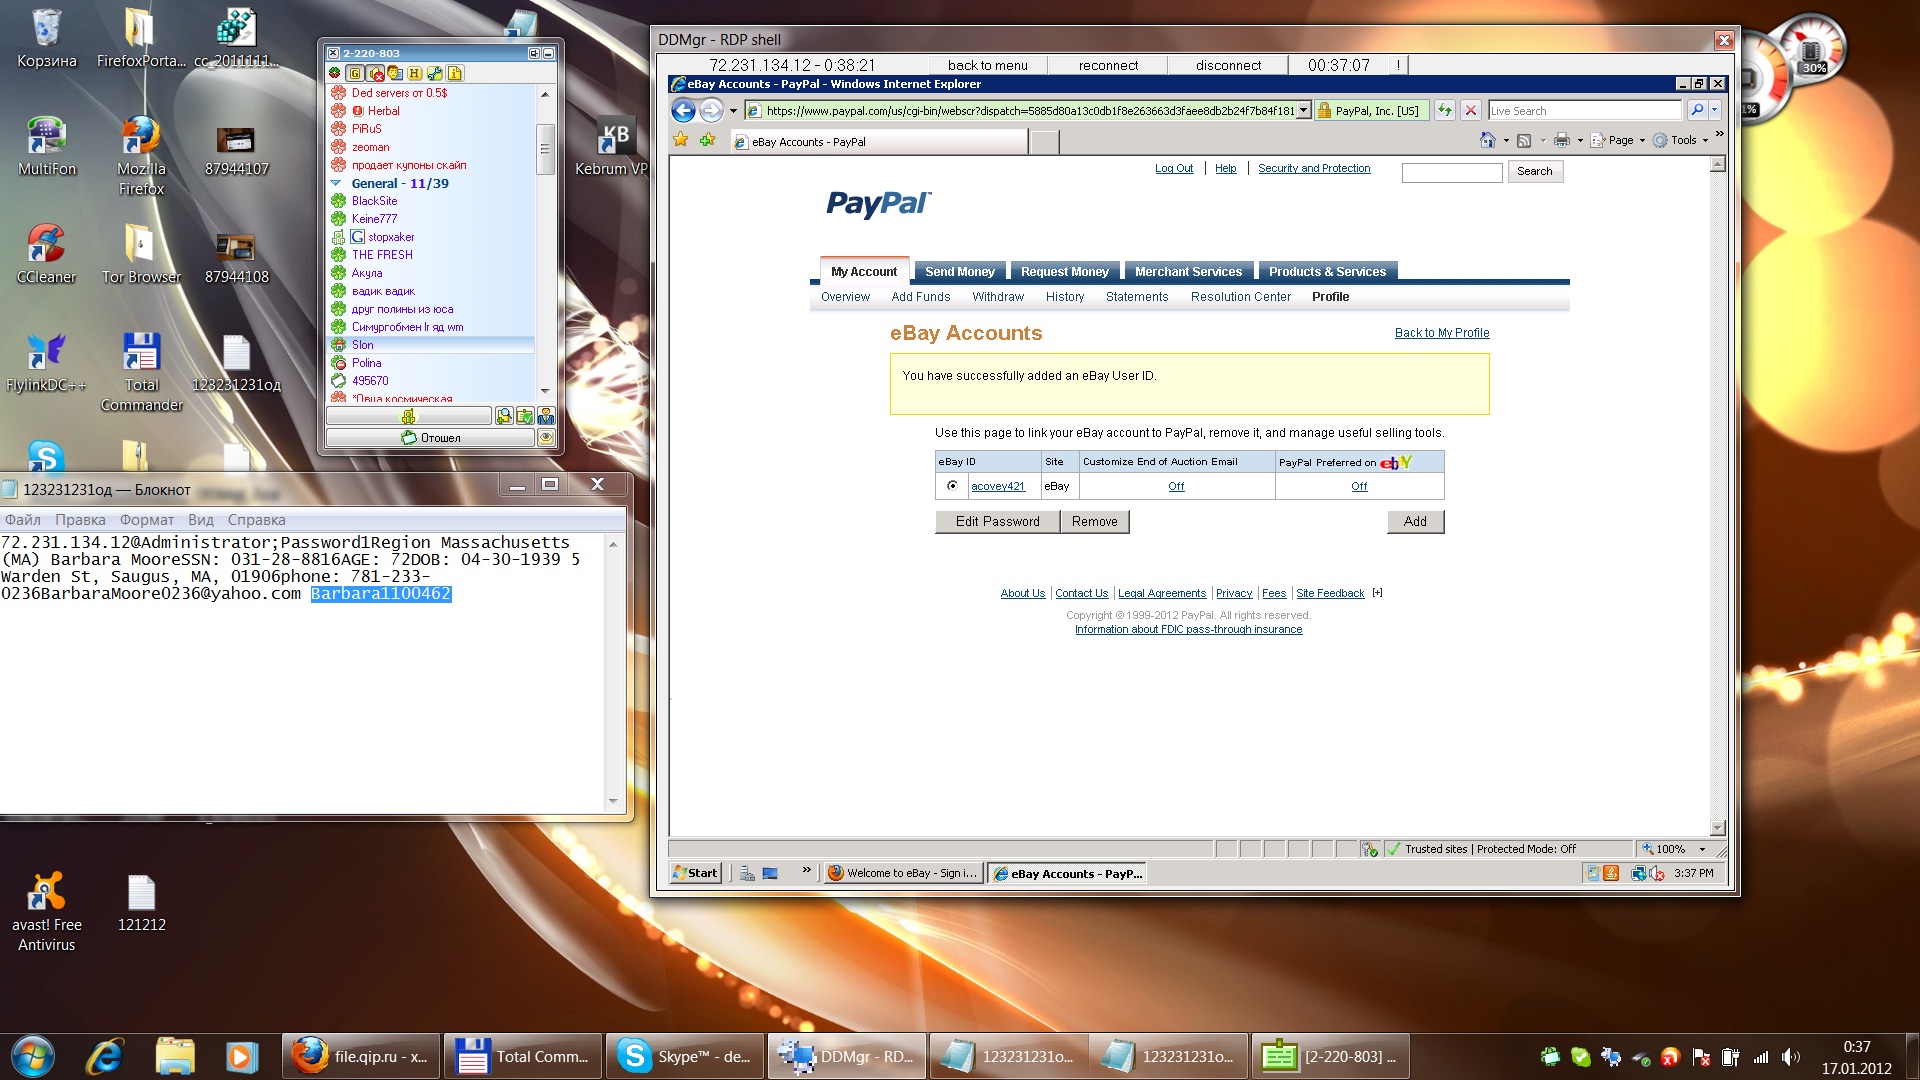Click the Remove button on PayPal
The height and width of the screenshot is (1080, 1920).
[1094, 521]
